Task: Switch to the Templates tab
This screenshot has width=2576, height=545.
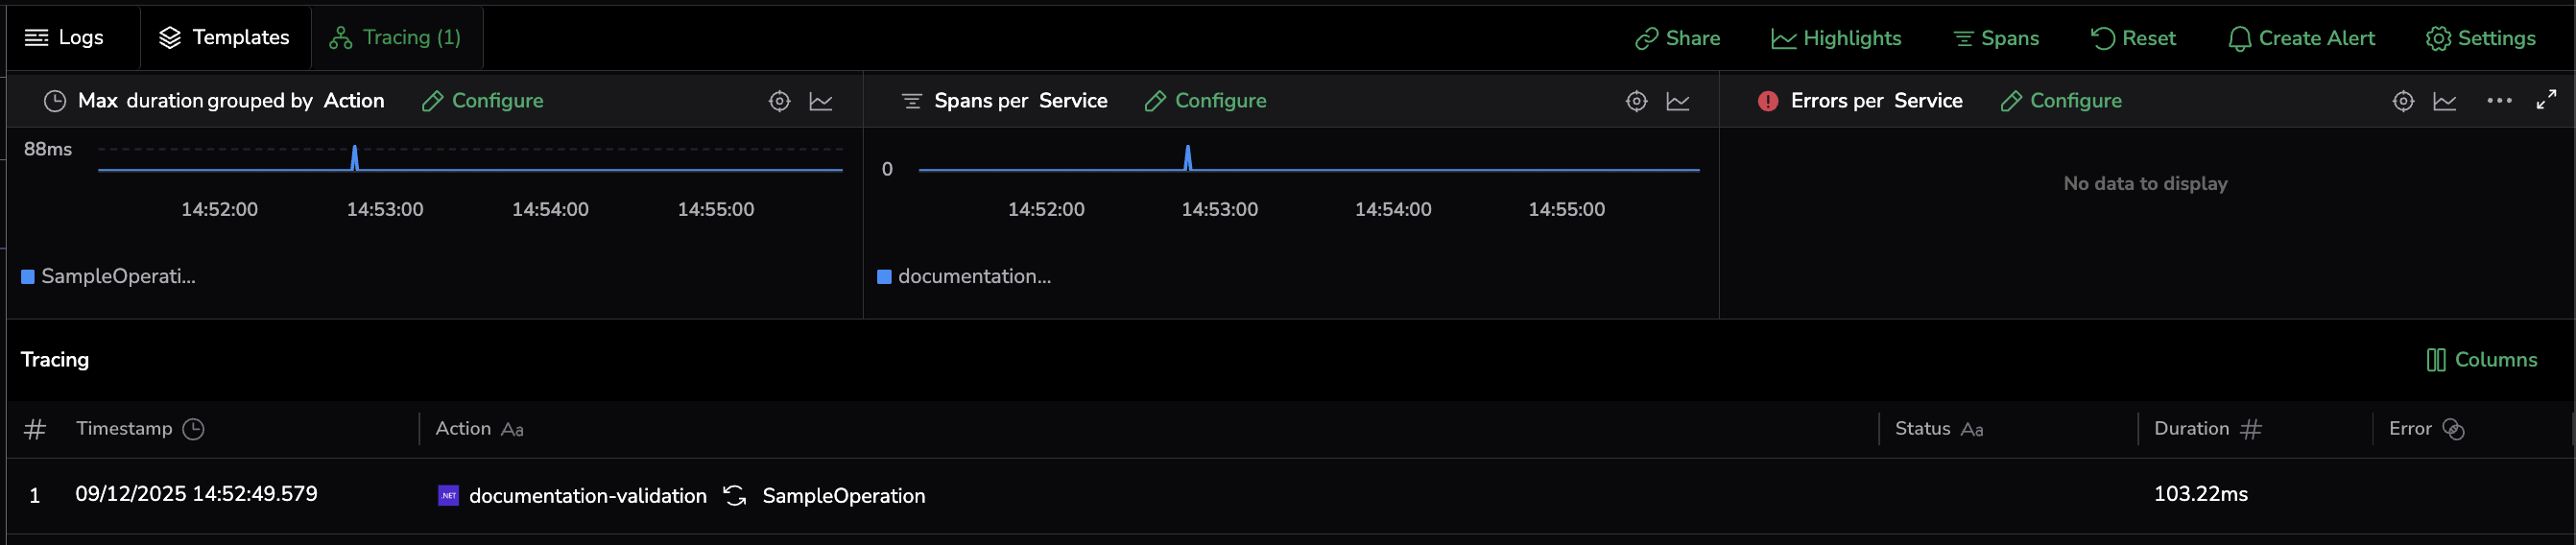Action: tap(225, 38)
